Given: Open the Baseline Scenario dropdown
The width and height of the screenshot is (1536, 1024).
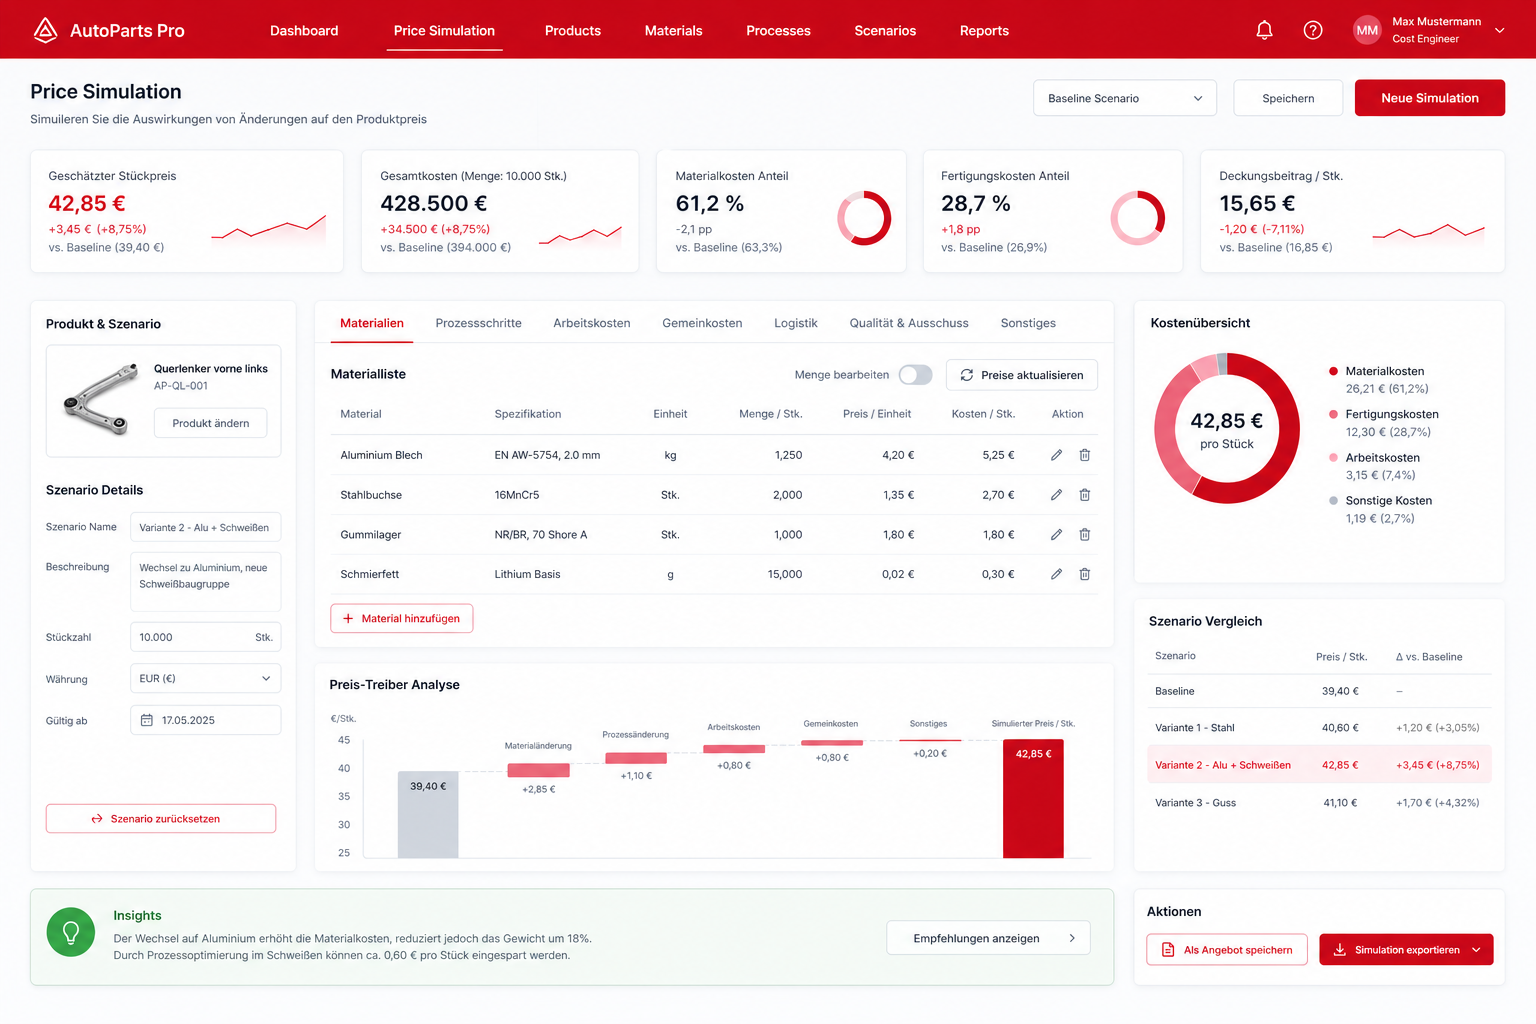Looking at the screenshot, I should click(x=1125, y=98).
